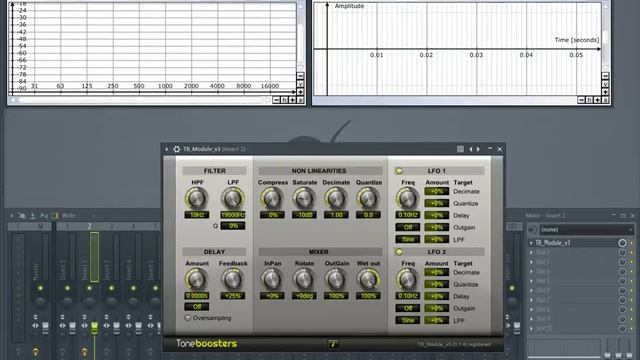This screenshot has height=360, width=640.
Task: Click LFO 1 Outgain amount field
Action: click(437, 227)
